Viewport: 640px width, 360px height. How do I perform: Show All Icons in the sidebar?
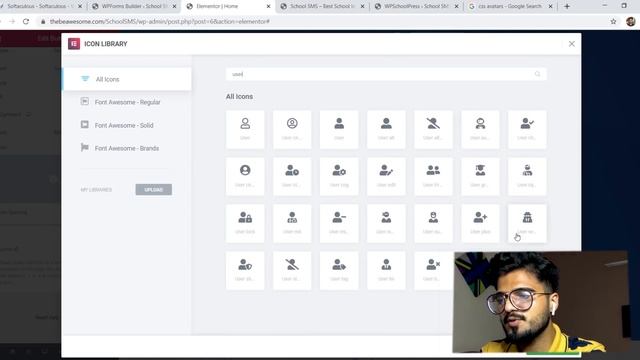pos(127,79)
